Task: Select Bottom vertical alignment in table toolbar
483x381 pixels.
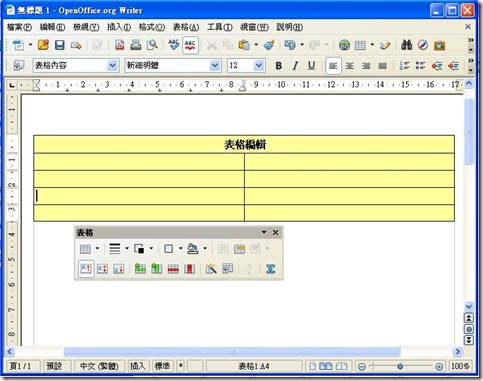Action: point(119,269)
